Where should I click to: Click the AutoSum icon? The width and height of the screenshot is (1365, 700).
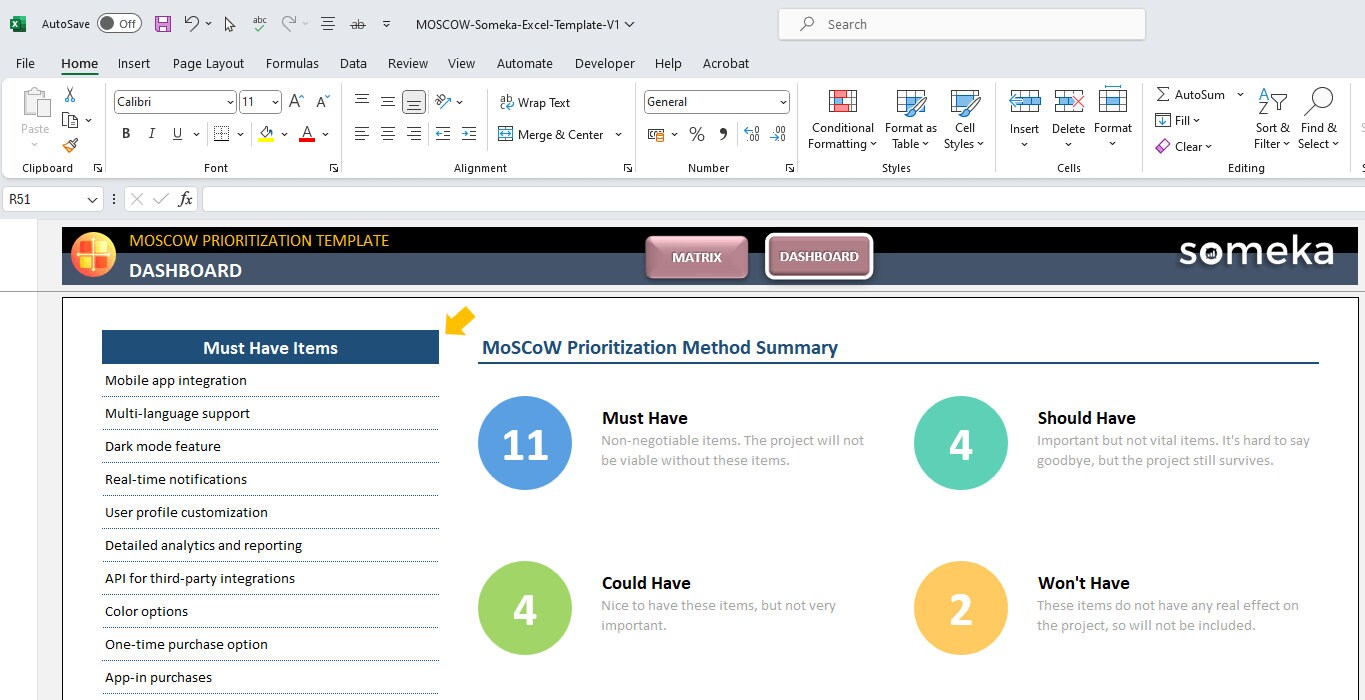(1190, 94)
